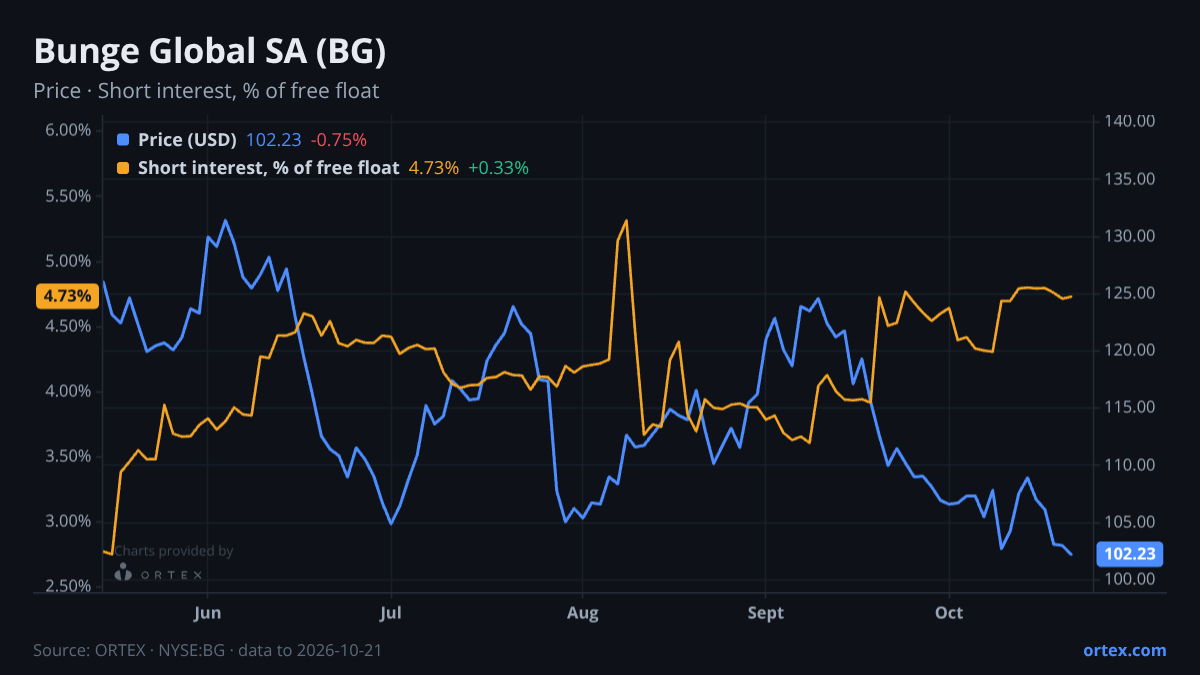Click the 110.00 right axis label
The width and height of the screenshot is (1200, 675).
(1130, 465)
